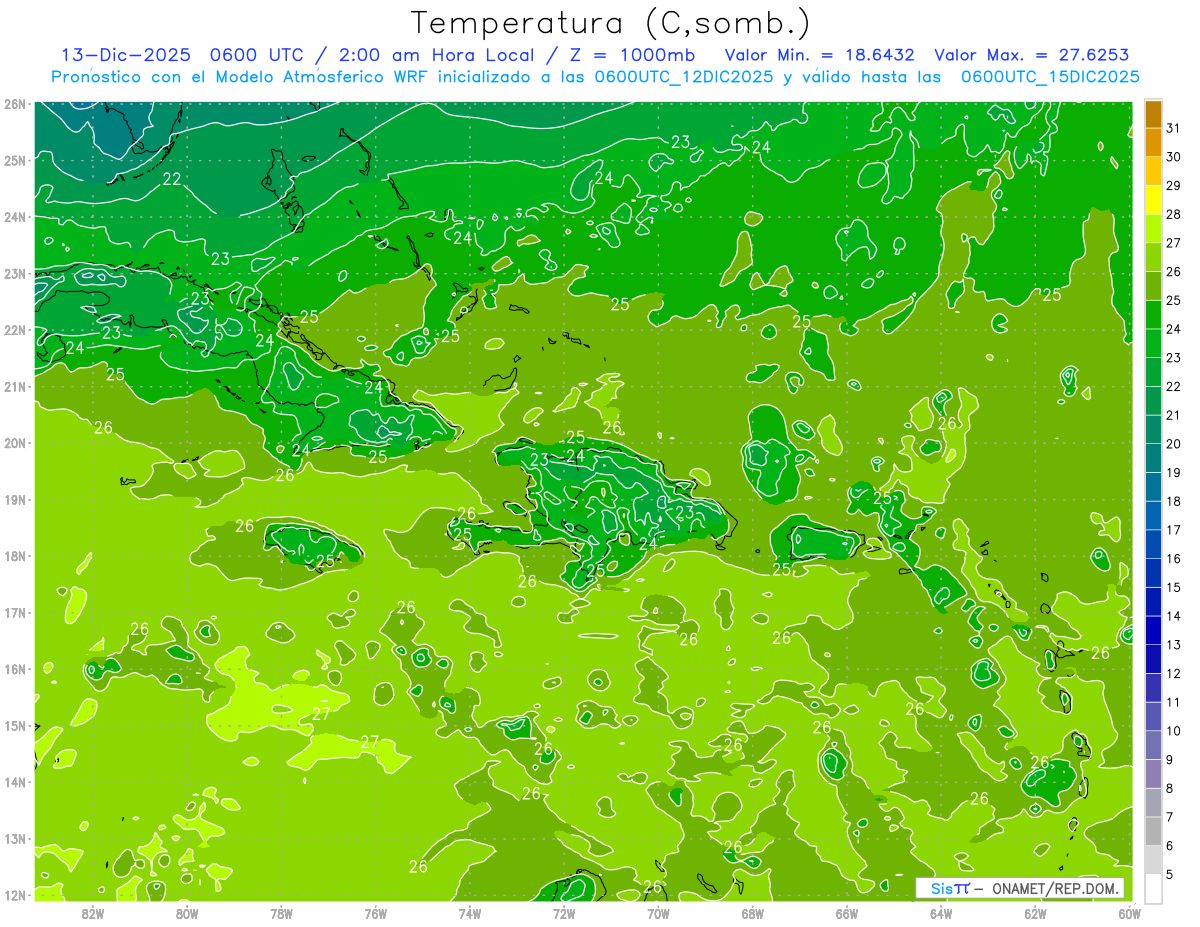Screen dimensions: 1200x927
Task: Click the legend value 31
Action: [x=1174, y=128]
